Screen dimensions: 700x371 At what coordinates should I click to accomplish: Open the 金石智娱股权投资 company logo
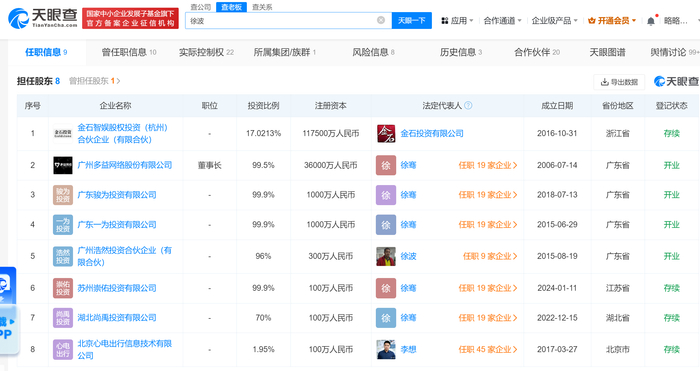[x=63, y=133]
